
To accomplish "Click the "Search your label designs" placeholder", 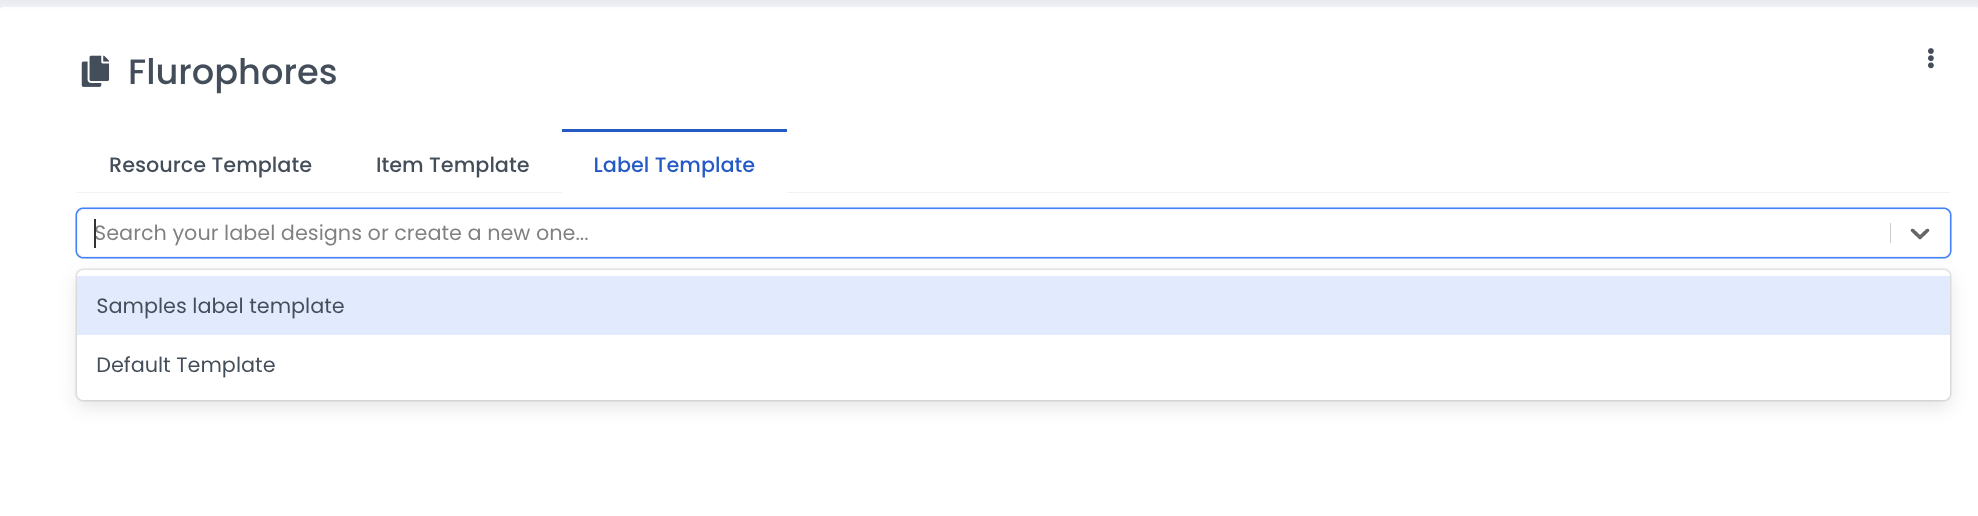I will pos(342,233).
